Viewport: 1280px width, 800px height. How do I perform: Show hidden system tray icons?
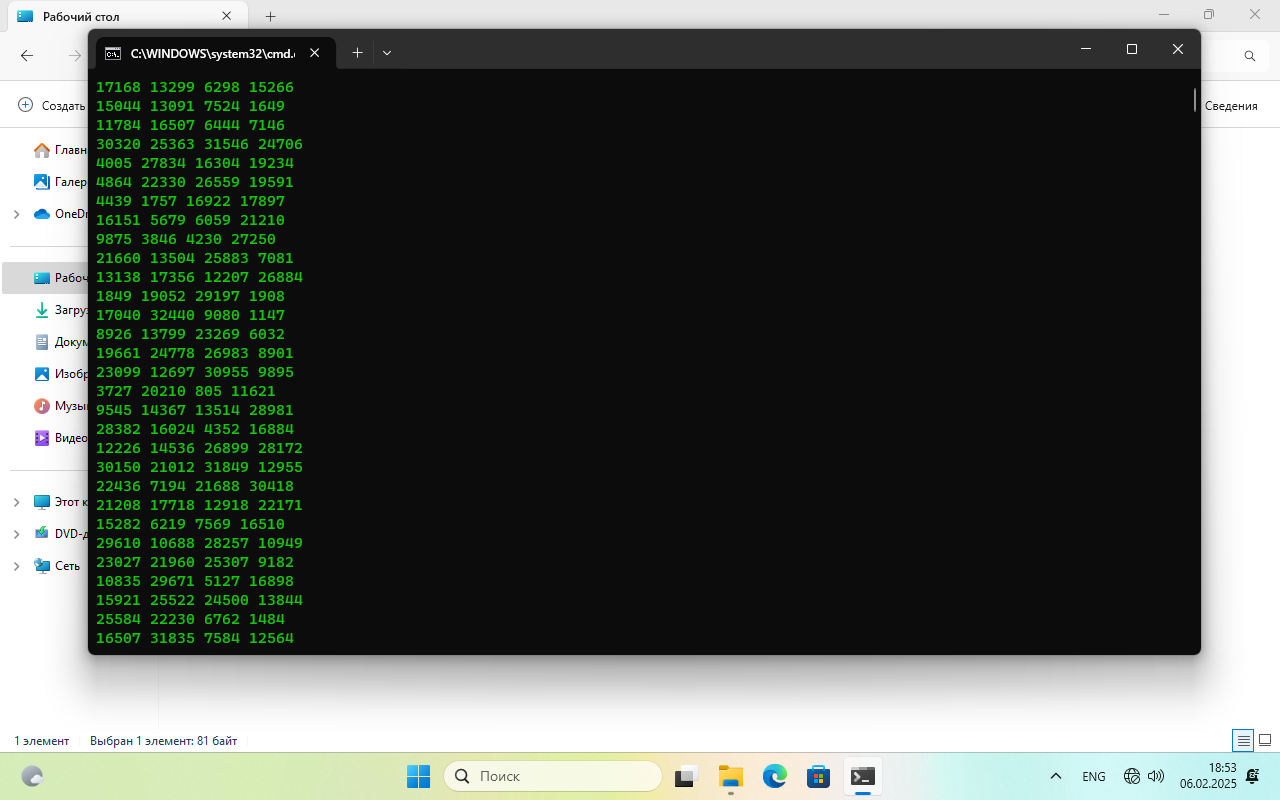click(1056, 776)
